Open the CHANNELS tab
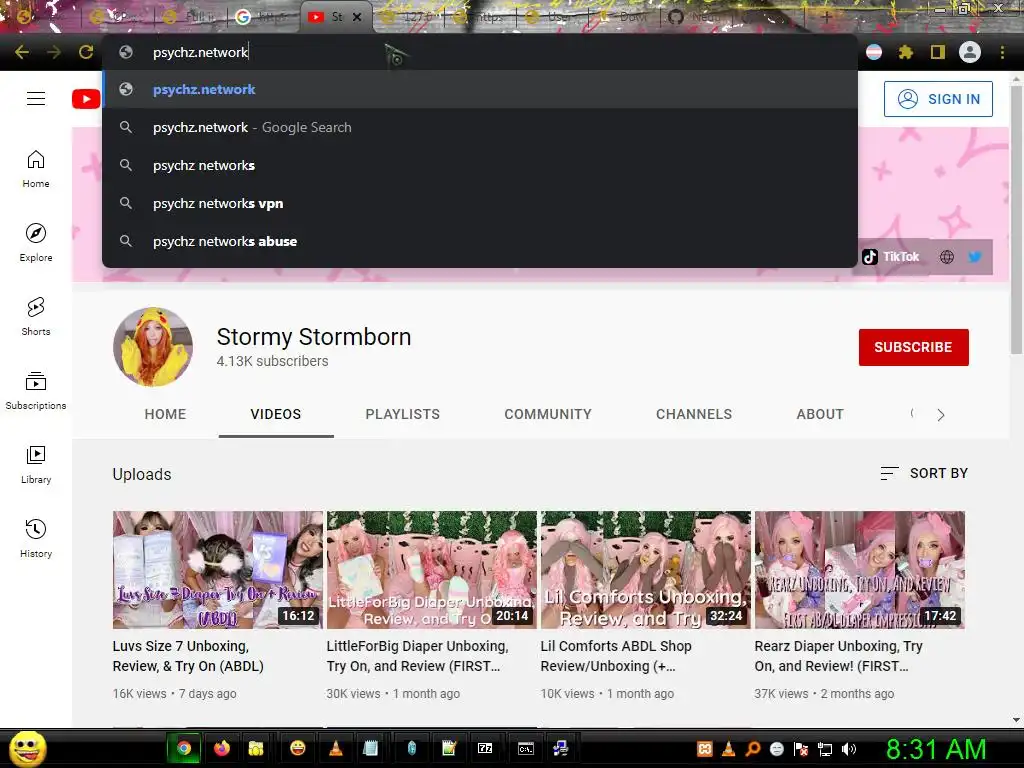Image resolution: width=1024 pixels, height=768 pixels. (694, 414)
